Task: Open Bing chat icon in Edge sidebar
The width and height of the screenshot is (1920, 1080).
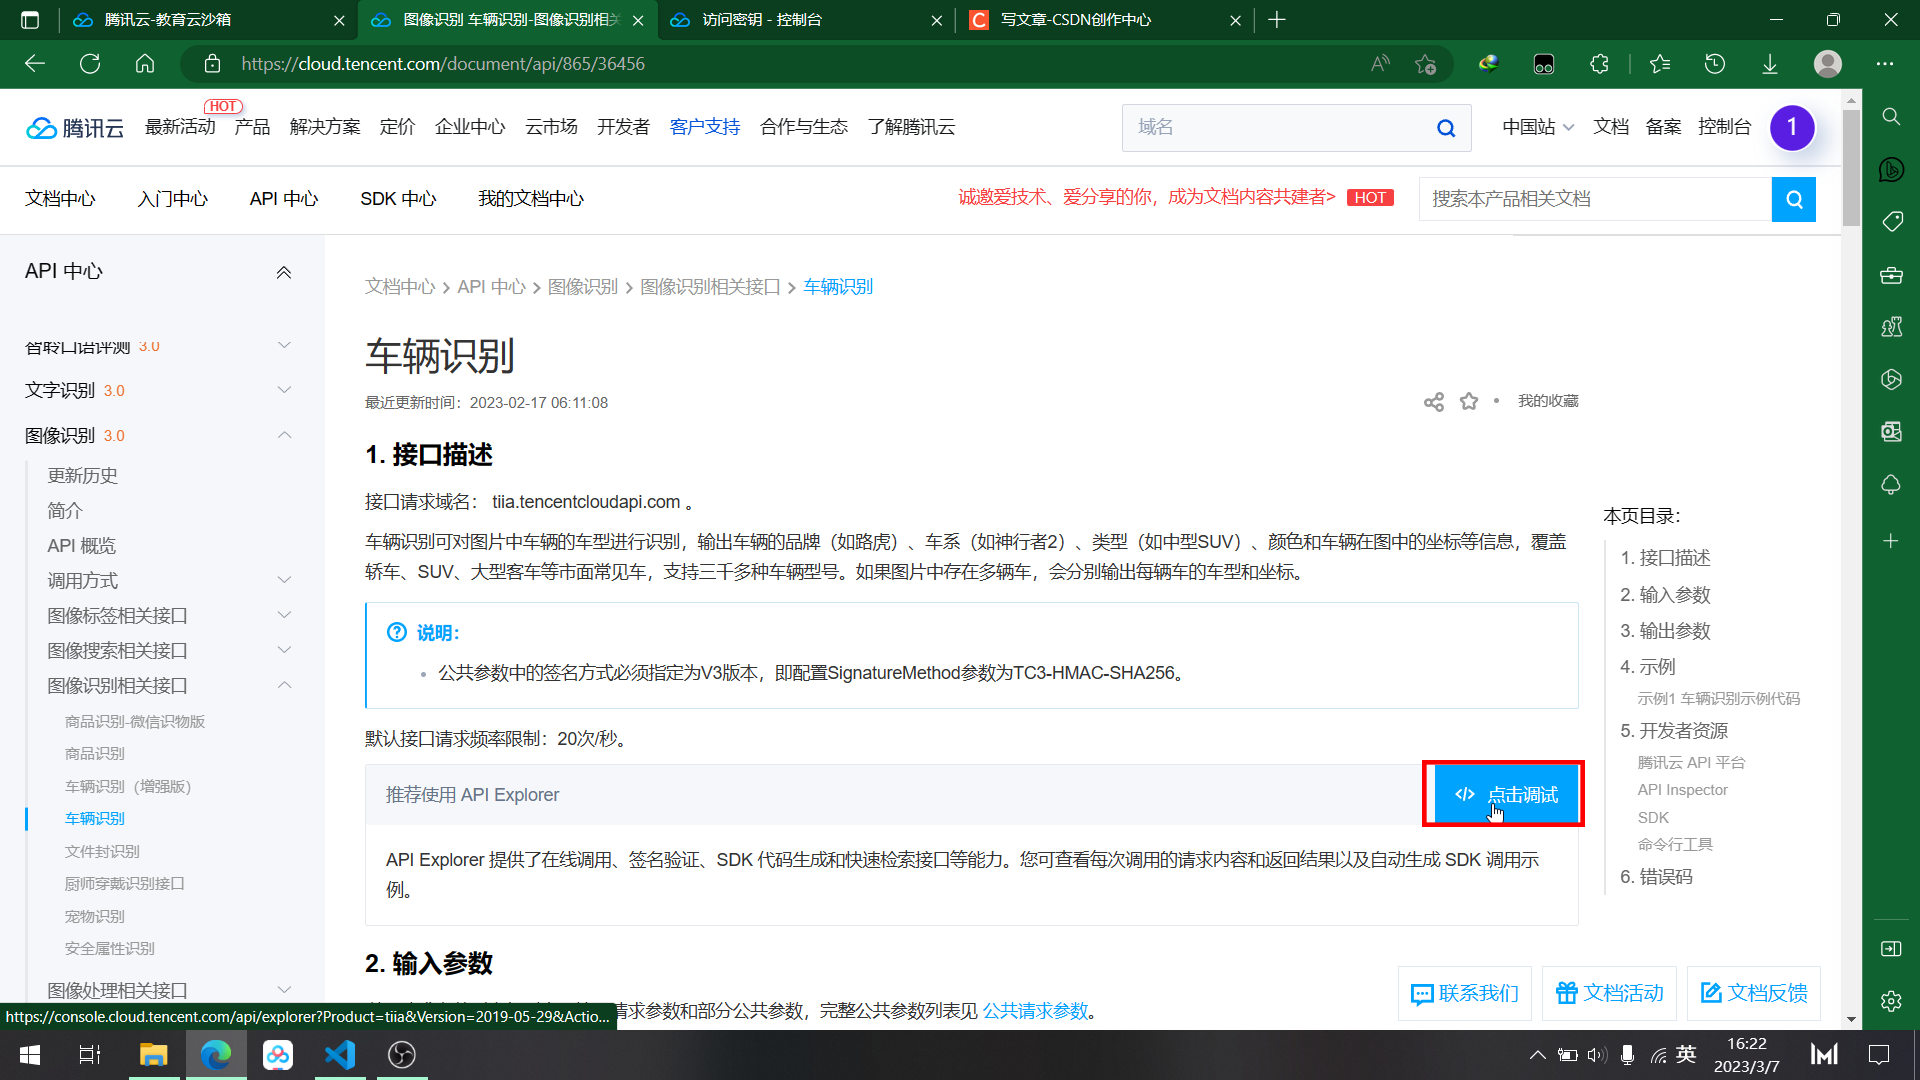Action: pyautogui.click(x=1891, y=169)
